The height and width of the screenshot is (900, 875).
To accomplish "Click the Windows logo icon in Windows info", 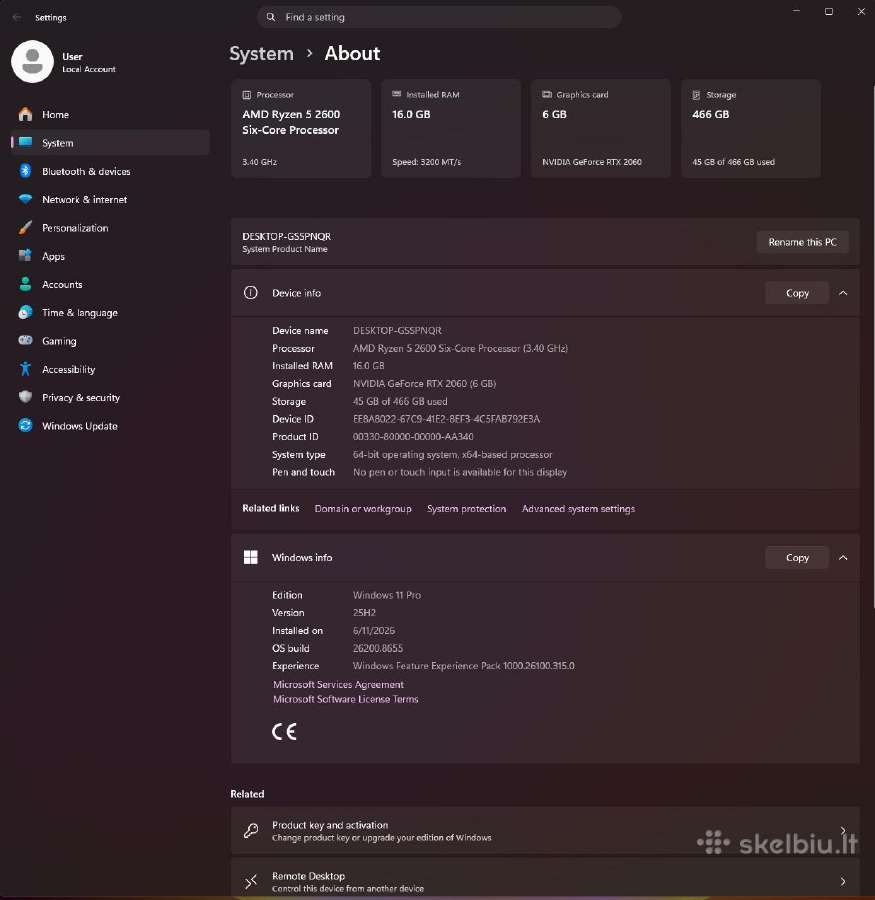I will point(250,557).
